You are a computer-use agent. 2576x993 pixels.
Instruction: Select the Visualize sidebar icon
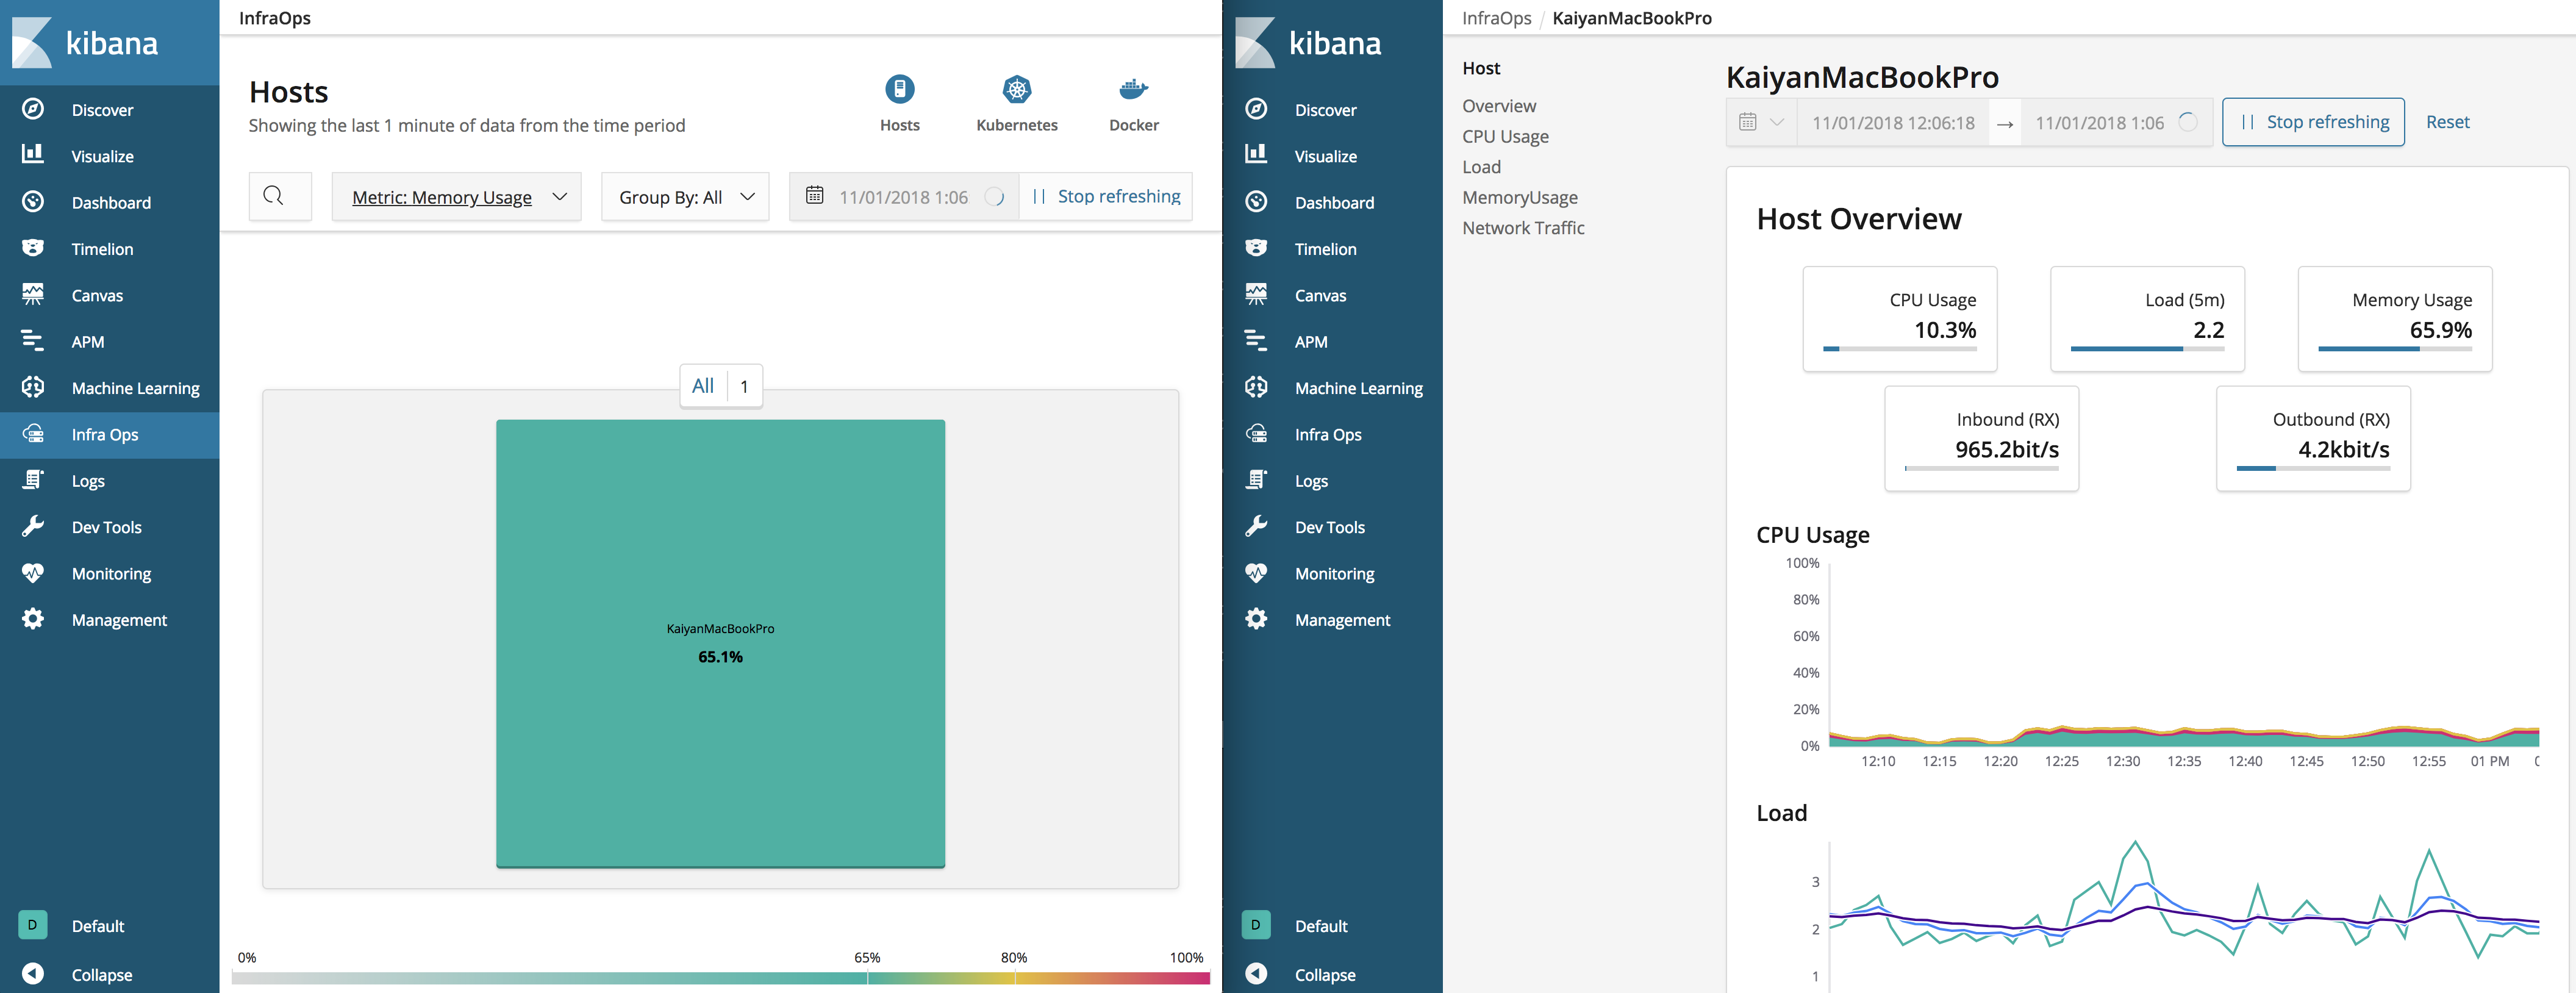click(x=33, y=156)
